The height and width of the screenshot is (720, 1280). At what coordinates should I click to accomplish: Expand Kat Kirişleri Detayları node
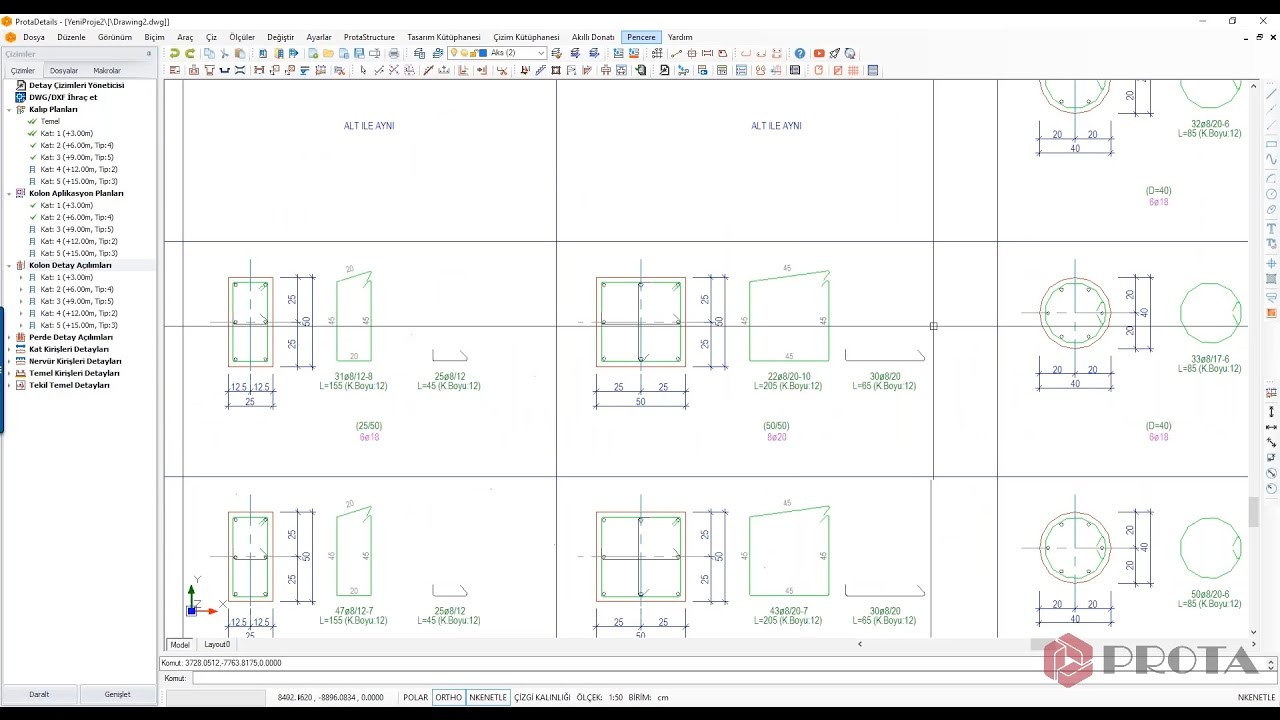(9, 349)
